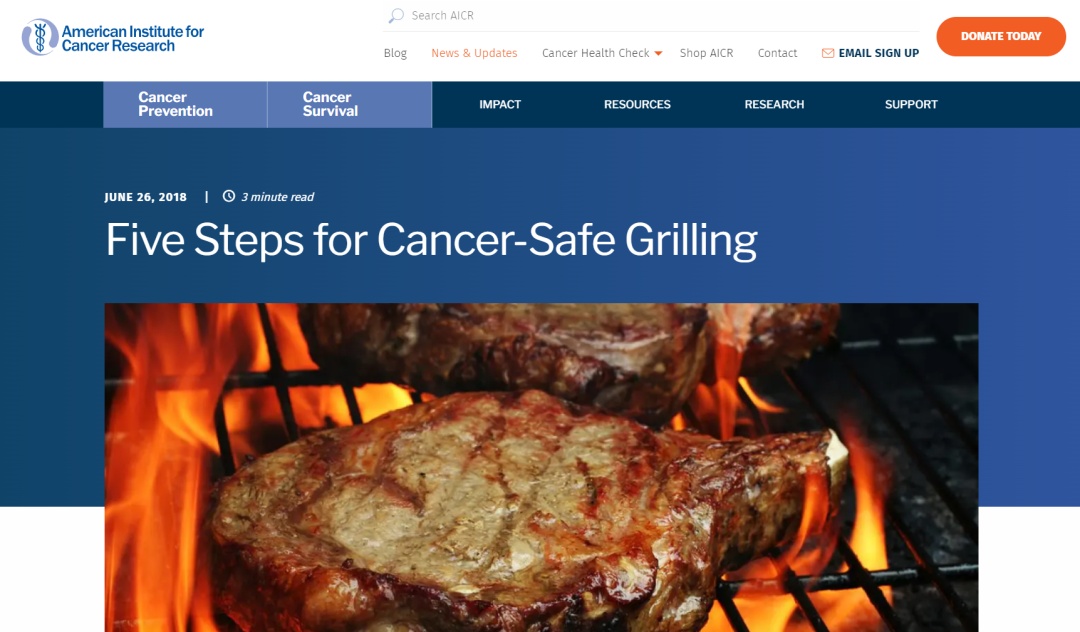Open the Cancer Health Check menu

[x=596, y=53]
